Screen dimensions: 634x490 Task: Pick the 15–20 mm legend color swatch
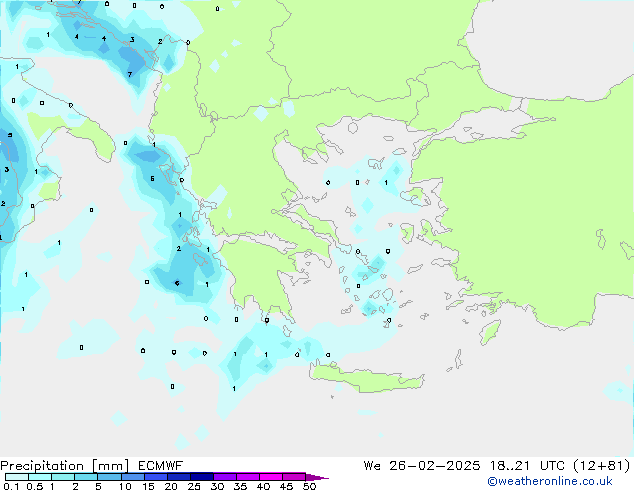pyautogui.click(x=156, y=477)
